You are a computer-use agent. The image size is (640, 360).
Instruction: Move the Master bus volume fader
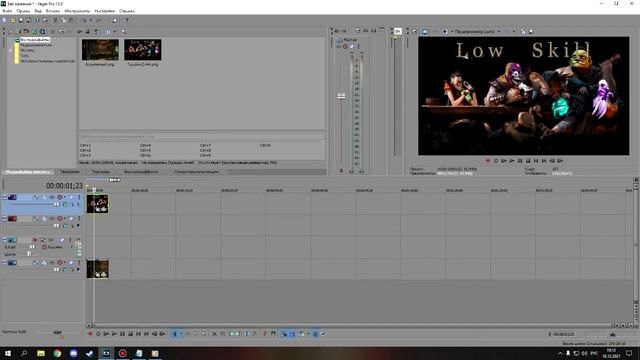(x=341, y=96)
